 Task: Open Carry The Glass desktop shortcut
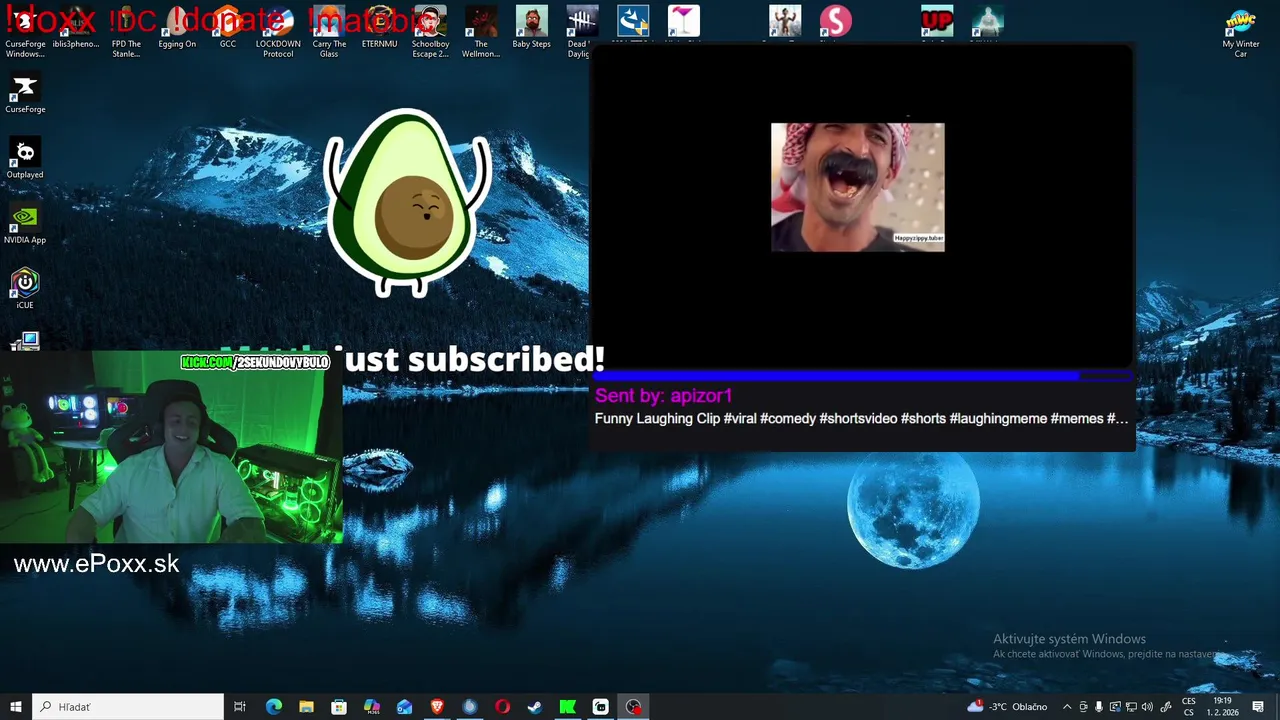pos(329,32)
